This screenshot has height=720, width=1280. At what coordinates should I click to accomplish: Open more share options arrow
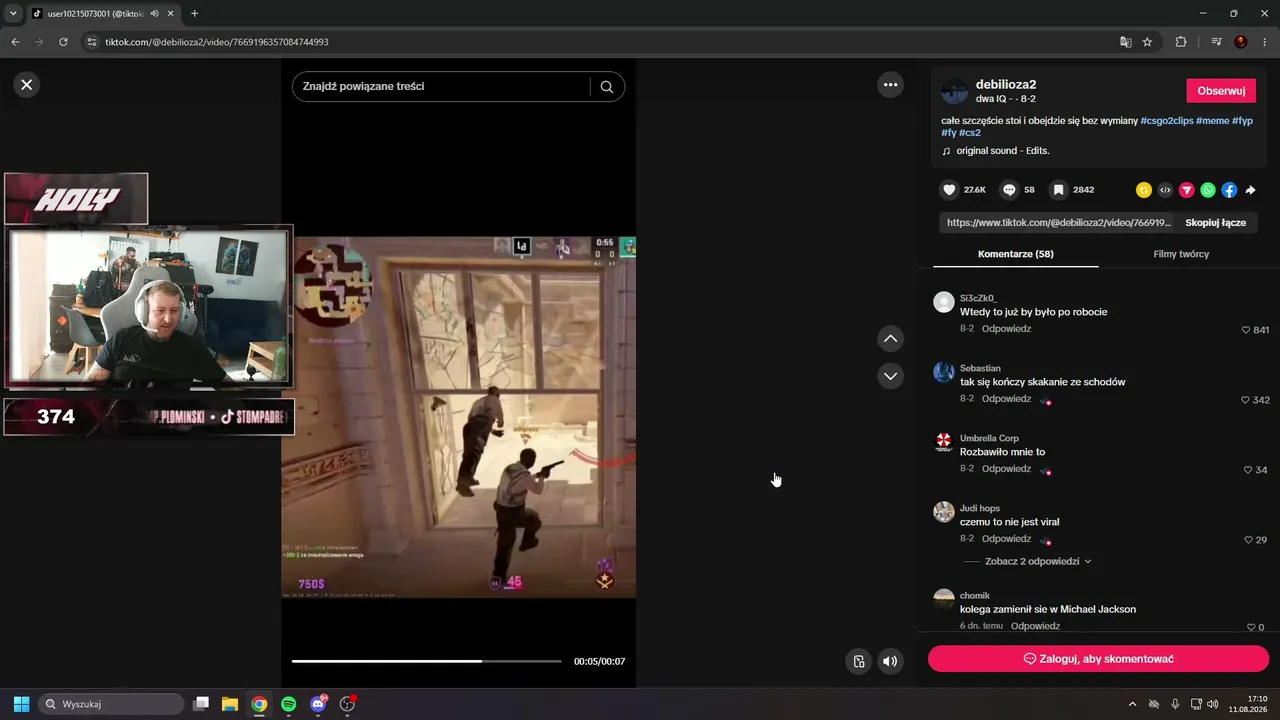click(x=1250, y=190)
